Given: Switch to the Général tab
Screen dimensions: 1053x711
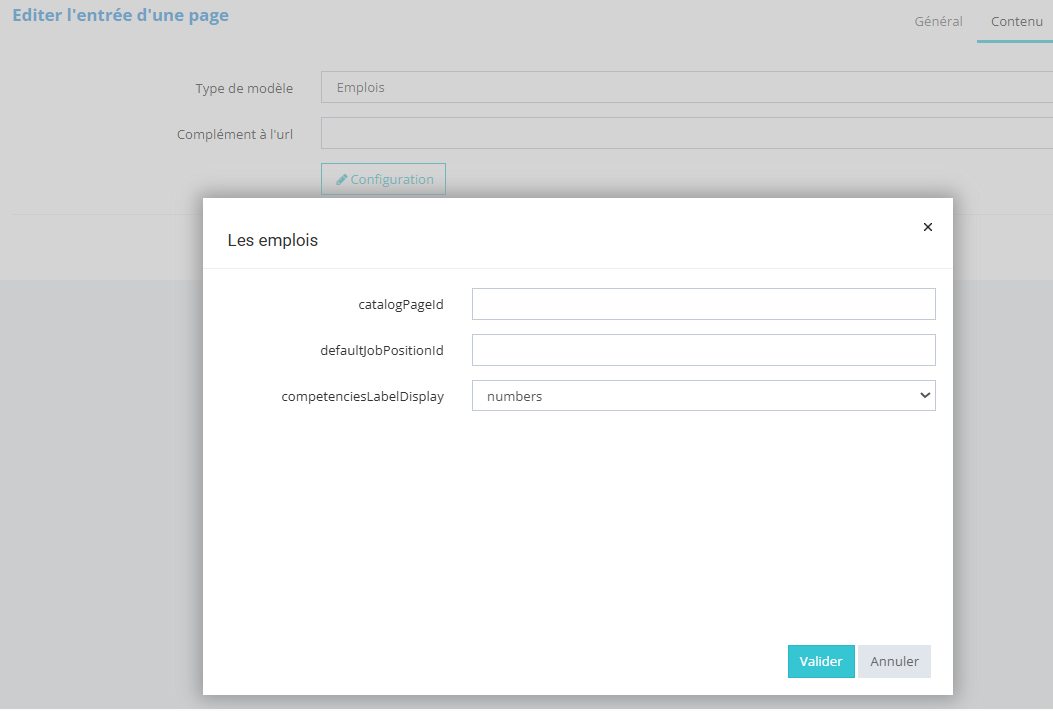Looking at the screenshot, I should (x=938, y=21).
